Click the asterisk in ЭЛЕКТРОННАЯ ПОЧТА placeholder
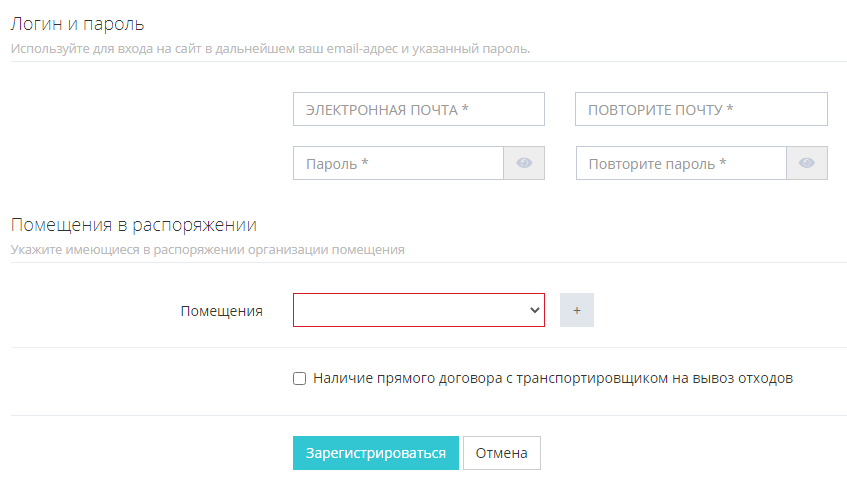 466,109
